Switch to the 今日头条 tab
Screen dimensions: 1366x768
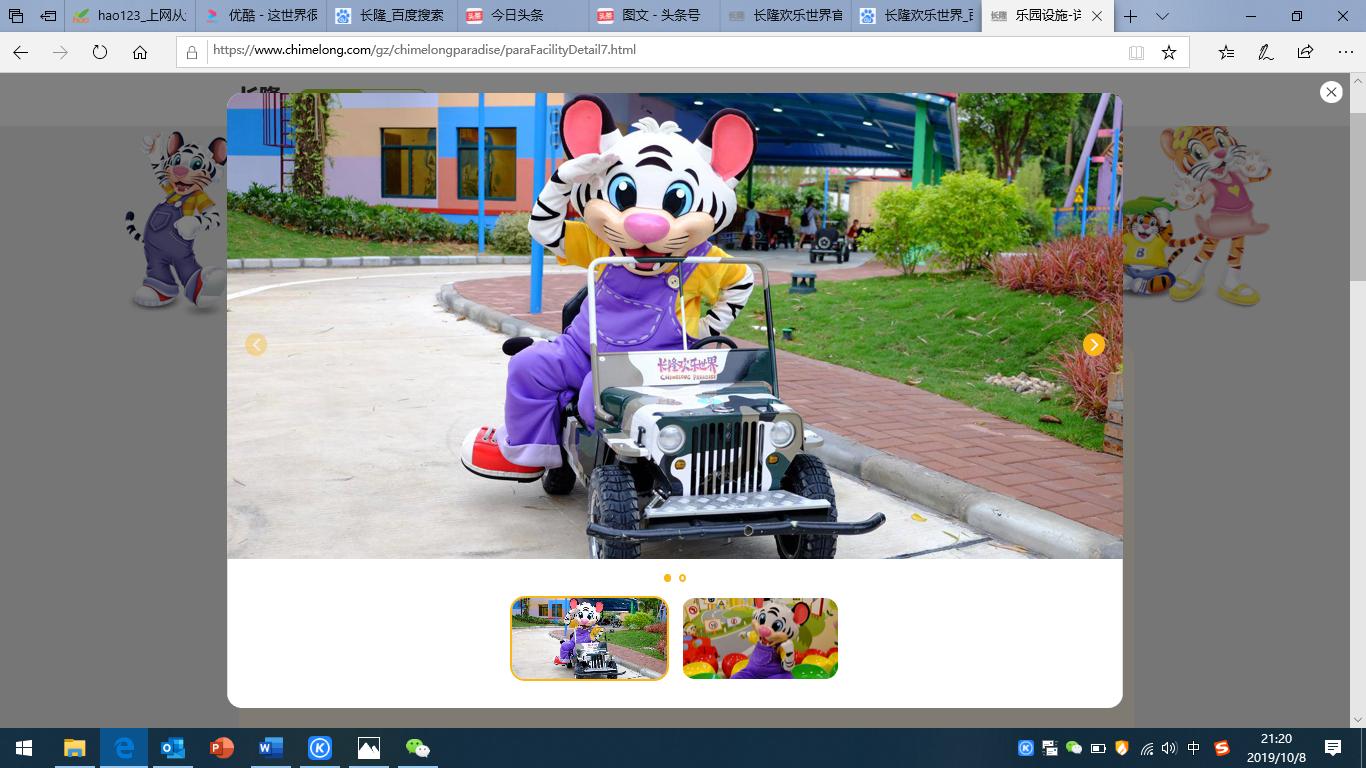[x=524, y=16]
